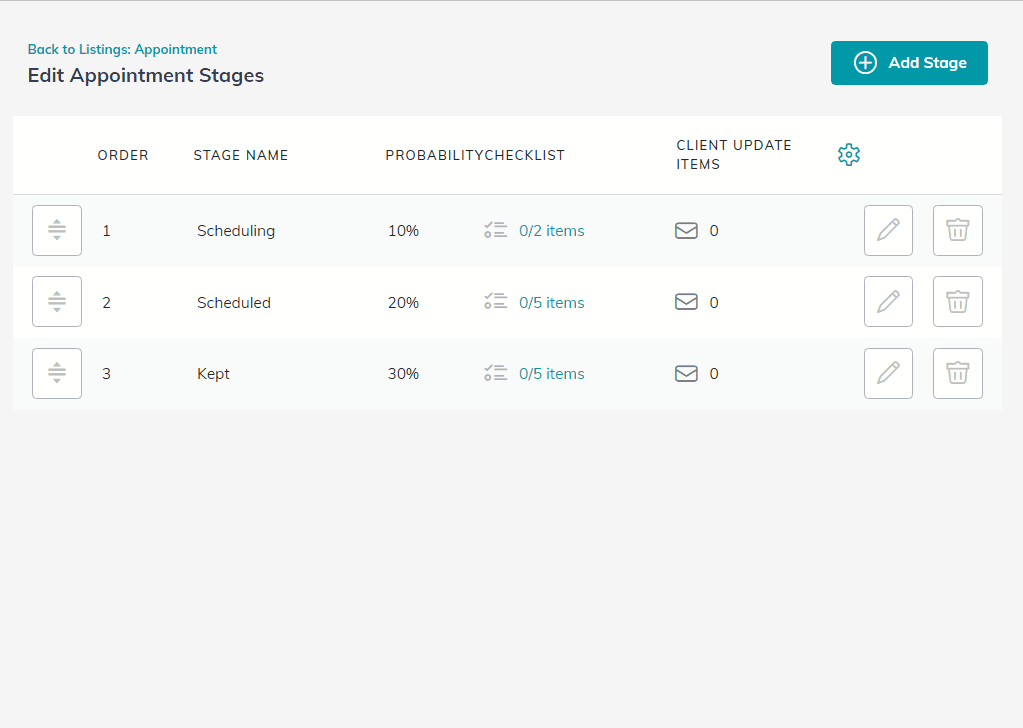
Task: Click the 10% probability value
Action: click(403, 231)
